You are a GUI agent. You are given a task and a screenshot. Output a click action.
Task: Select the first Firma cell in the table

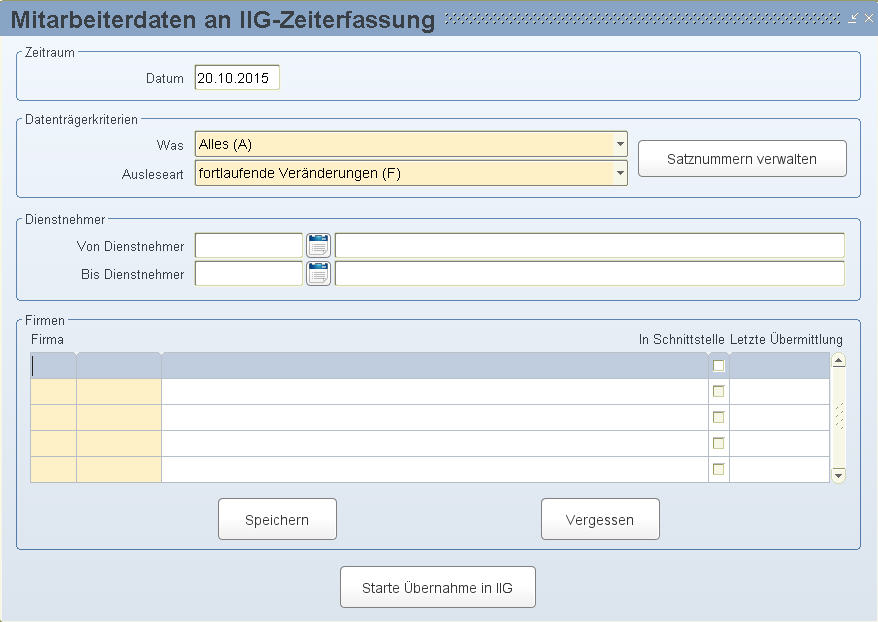pos(53,366)
